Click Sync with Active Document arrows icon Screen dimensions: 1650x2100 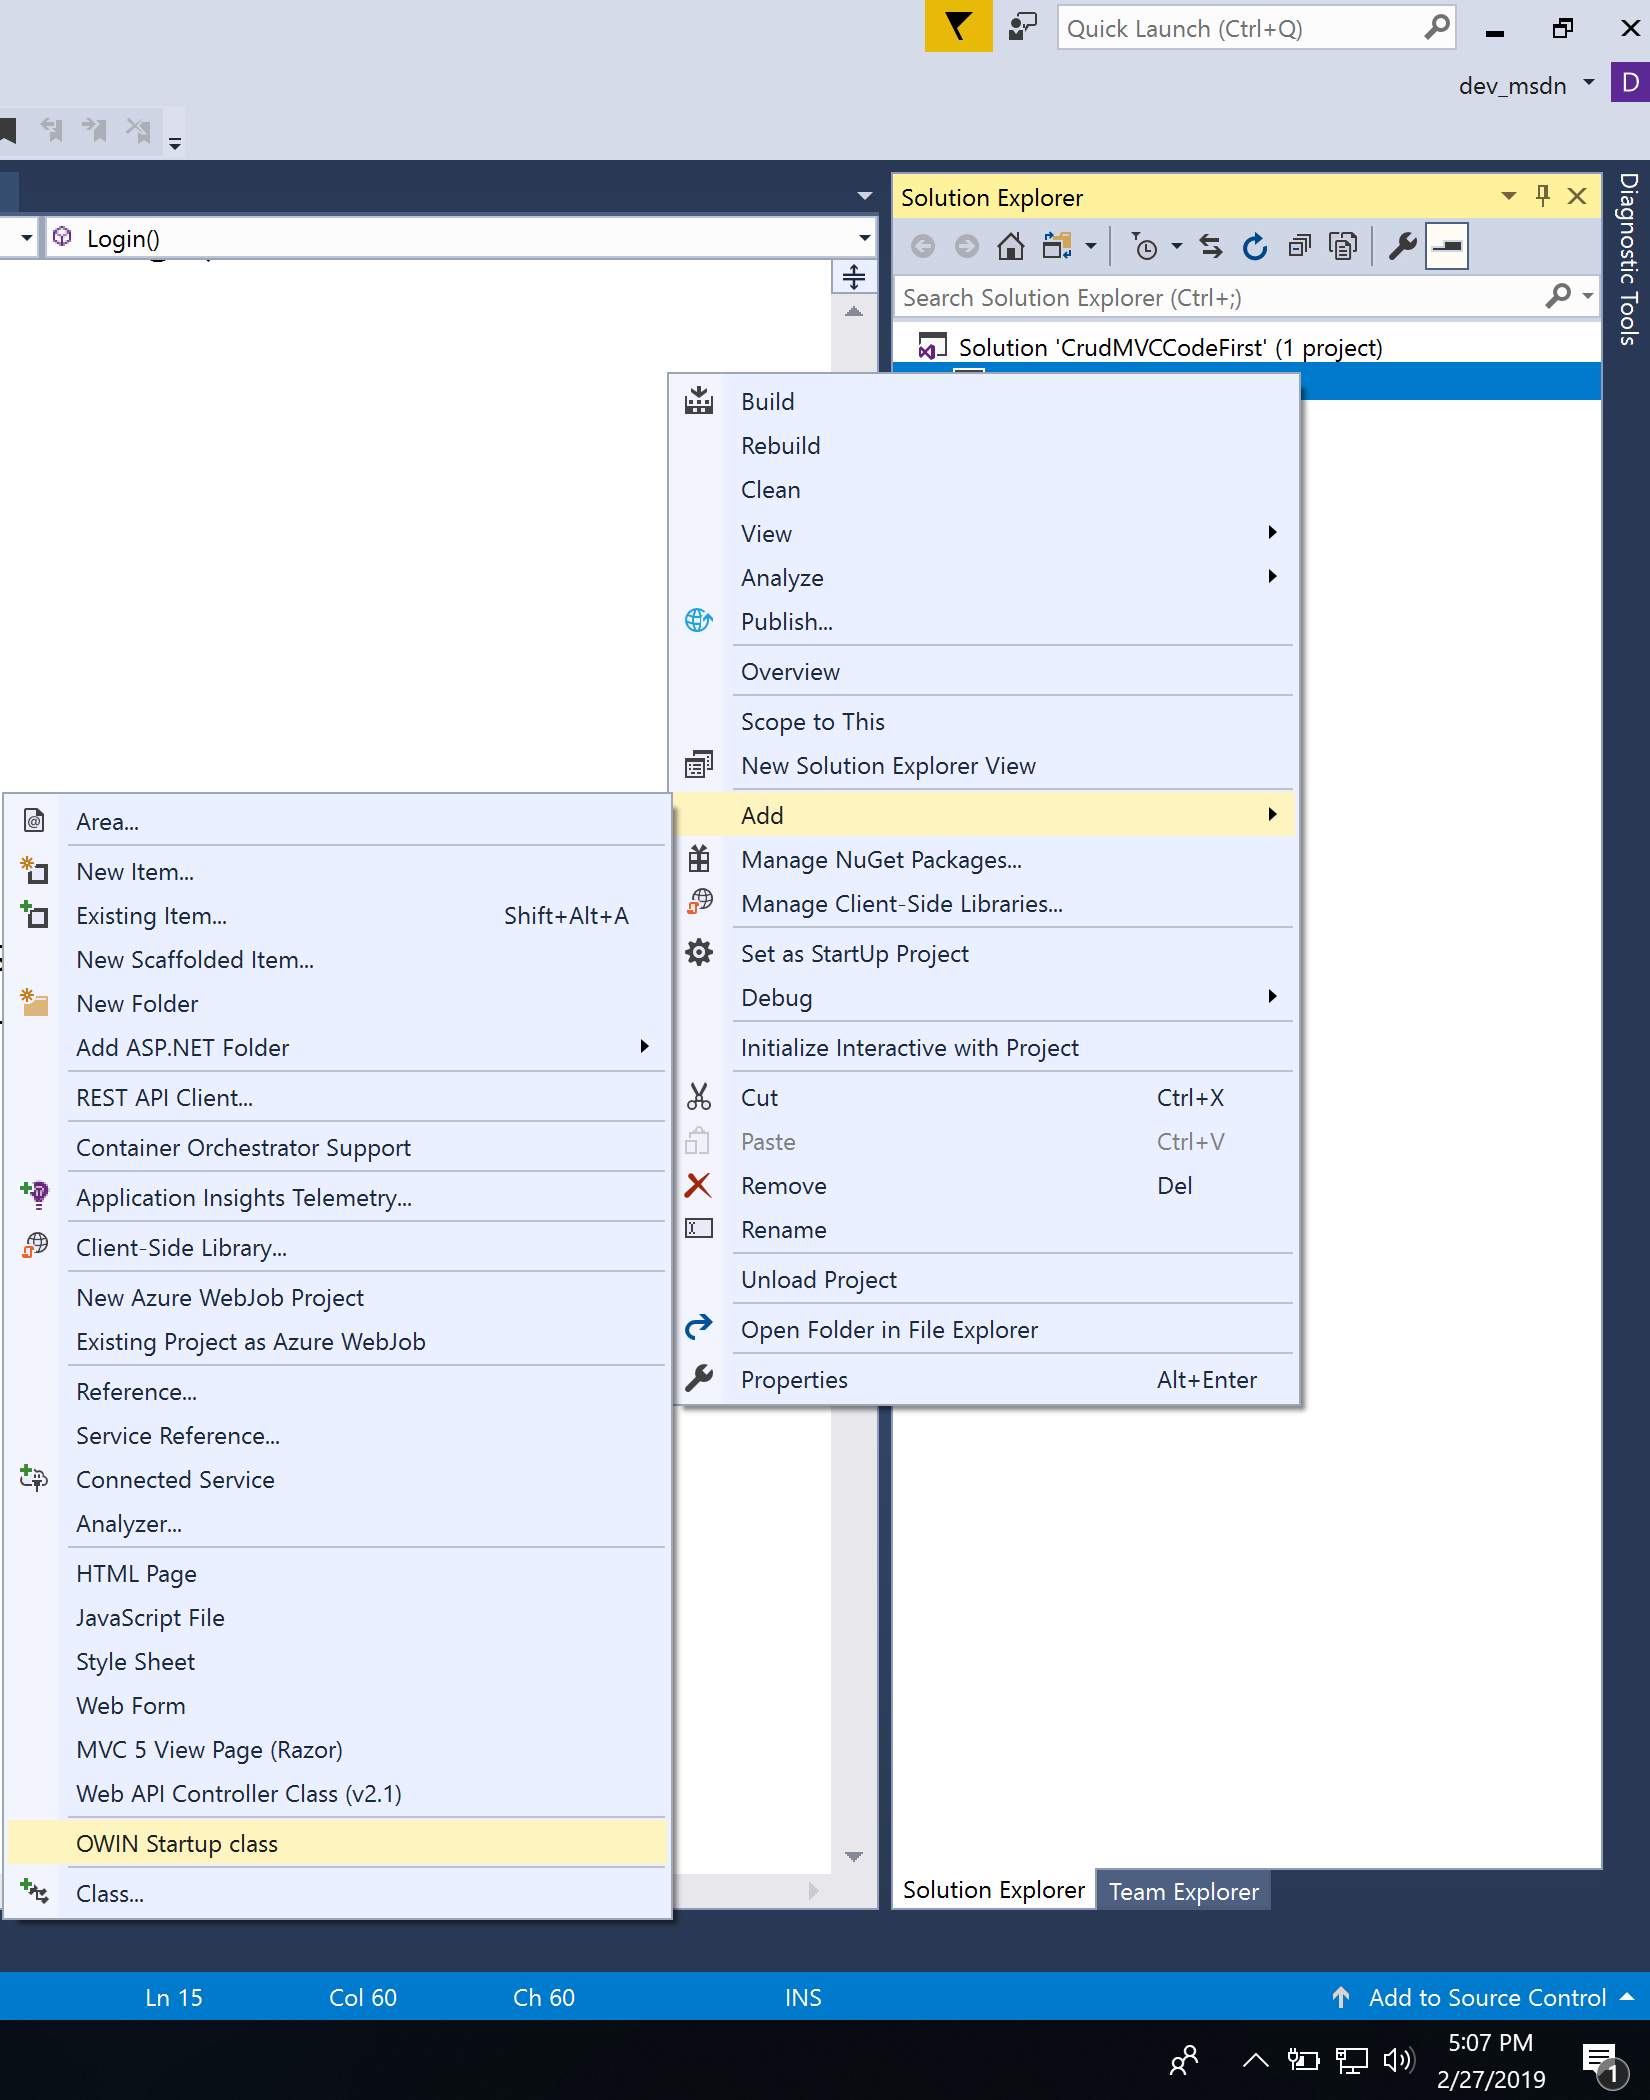click(x=1210, y=246)
